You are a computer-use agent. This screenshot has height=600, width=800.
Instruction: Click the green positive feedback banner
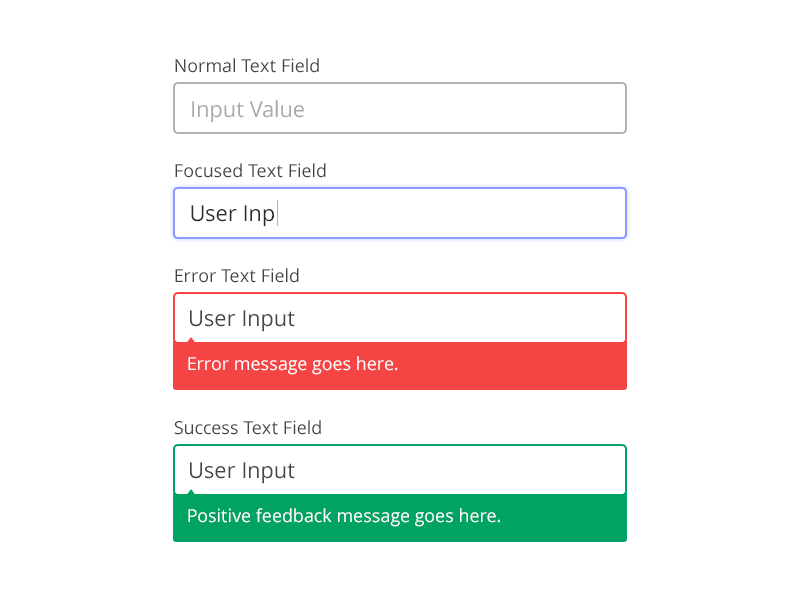tap(400, 518)
